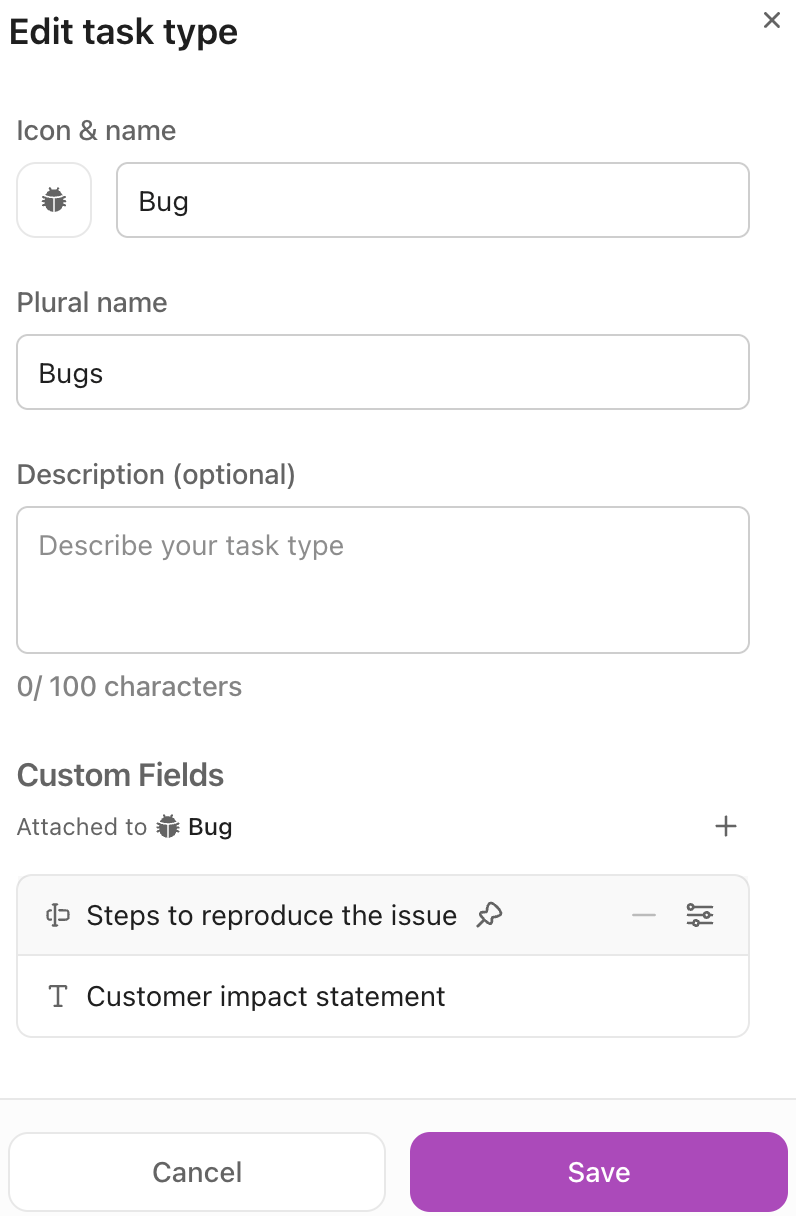
Task: Close the Edit task type dialog
Action: click(x=771, y=20)
